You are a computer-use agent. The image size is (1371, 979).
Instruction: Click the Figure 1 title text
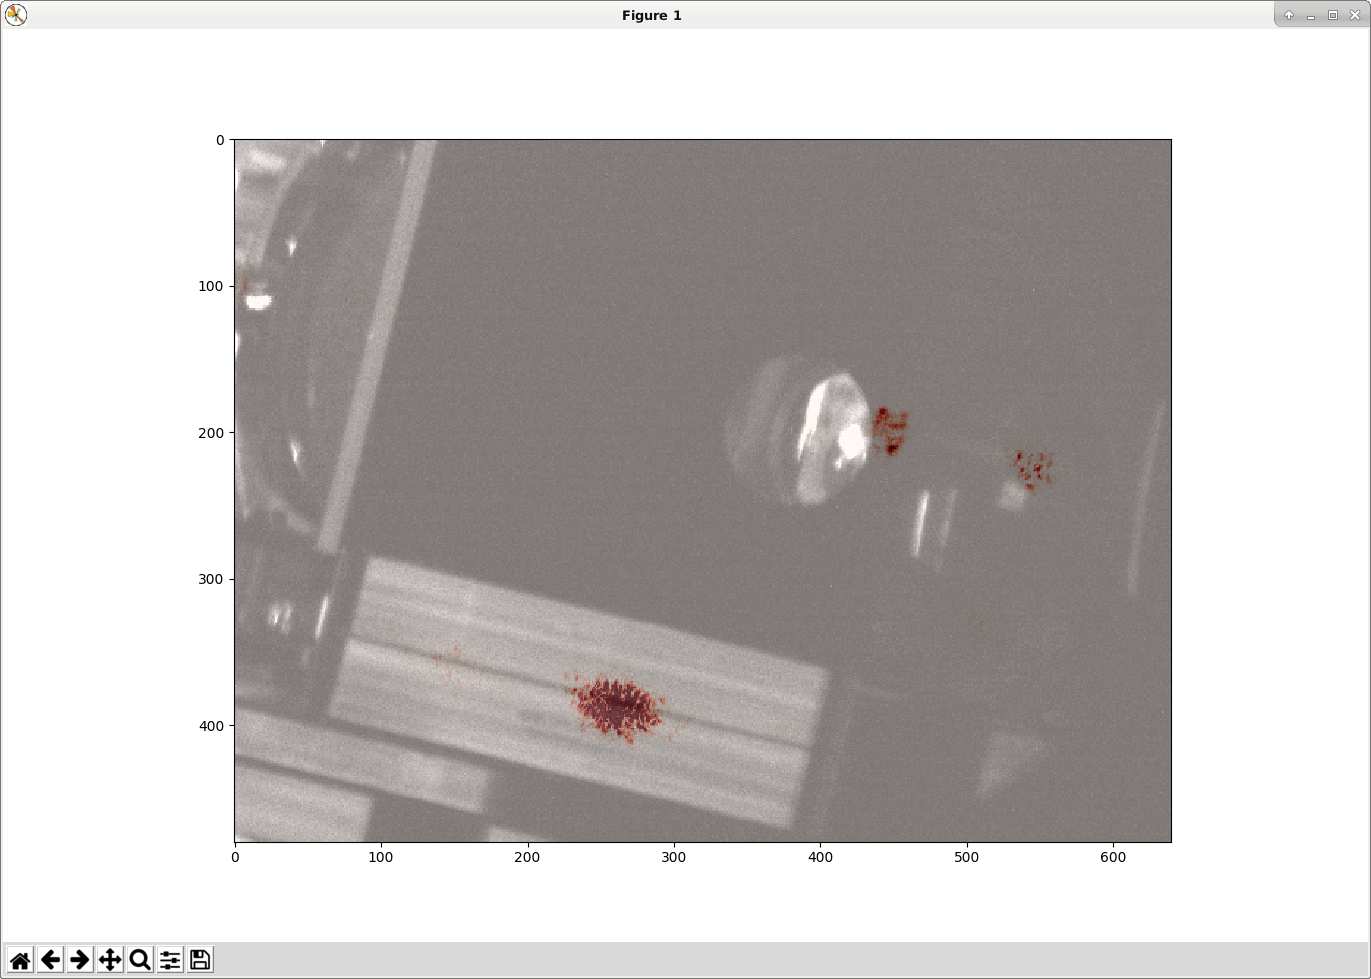pyautogui.click(x=652, y=15)
